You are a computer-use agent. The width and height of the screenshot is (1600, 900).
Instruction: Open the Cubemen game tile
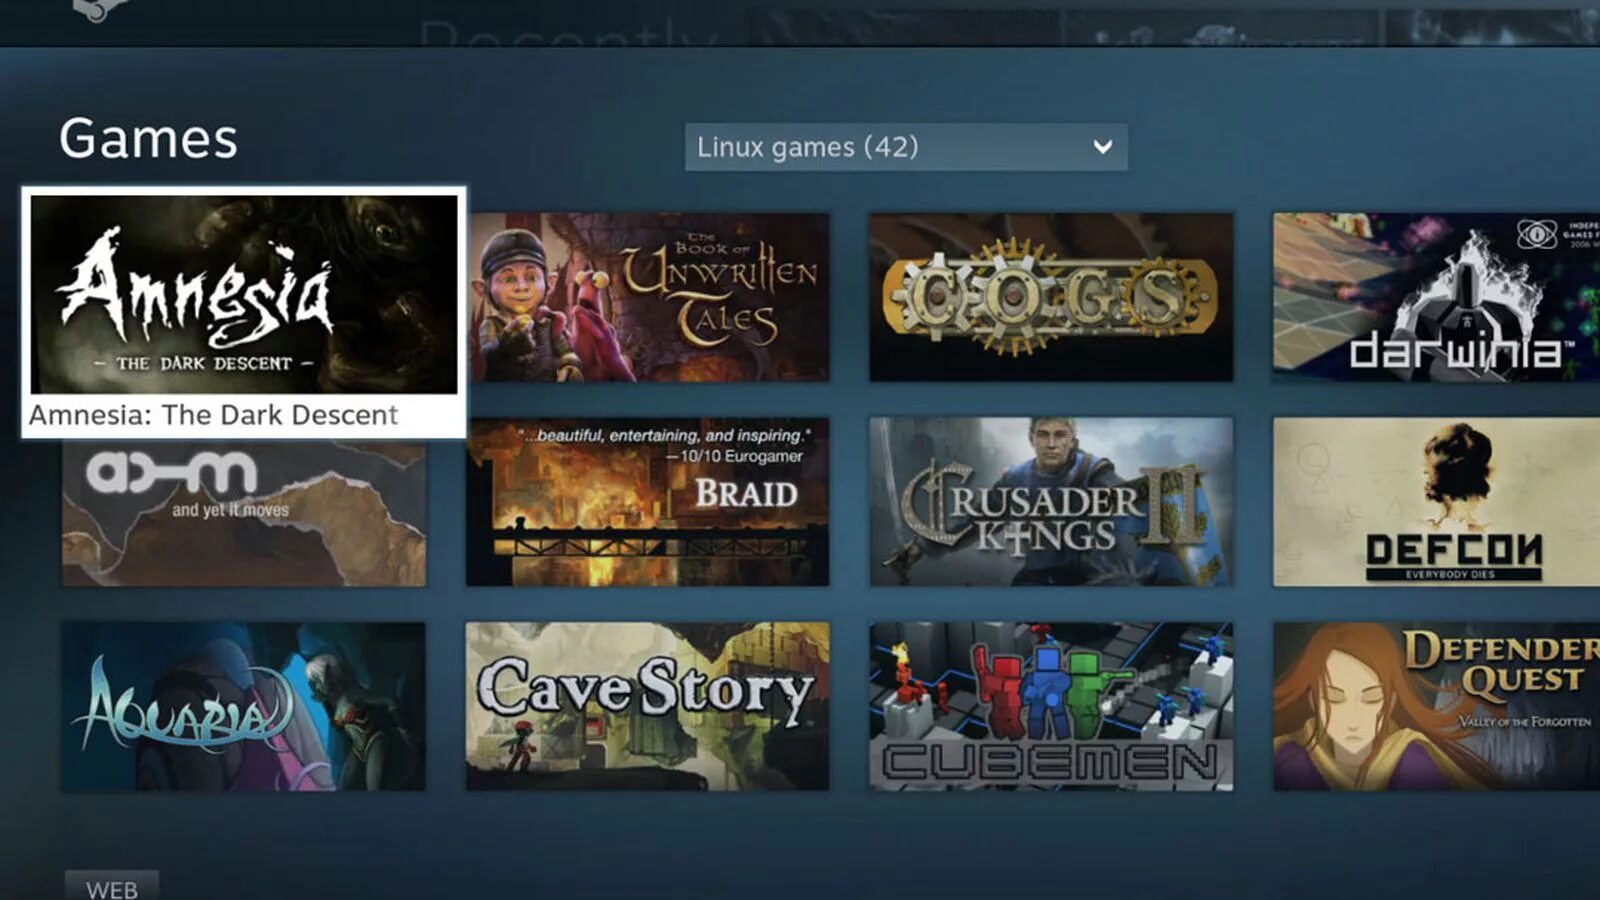click(x=1051, y=707)
